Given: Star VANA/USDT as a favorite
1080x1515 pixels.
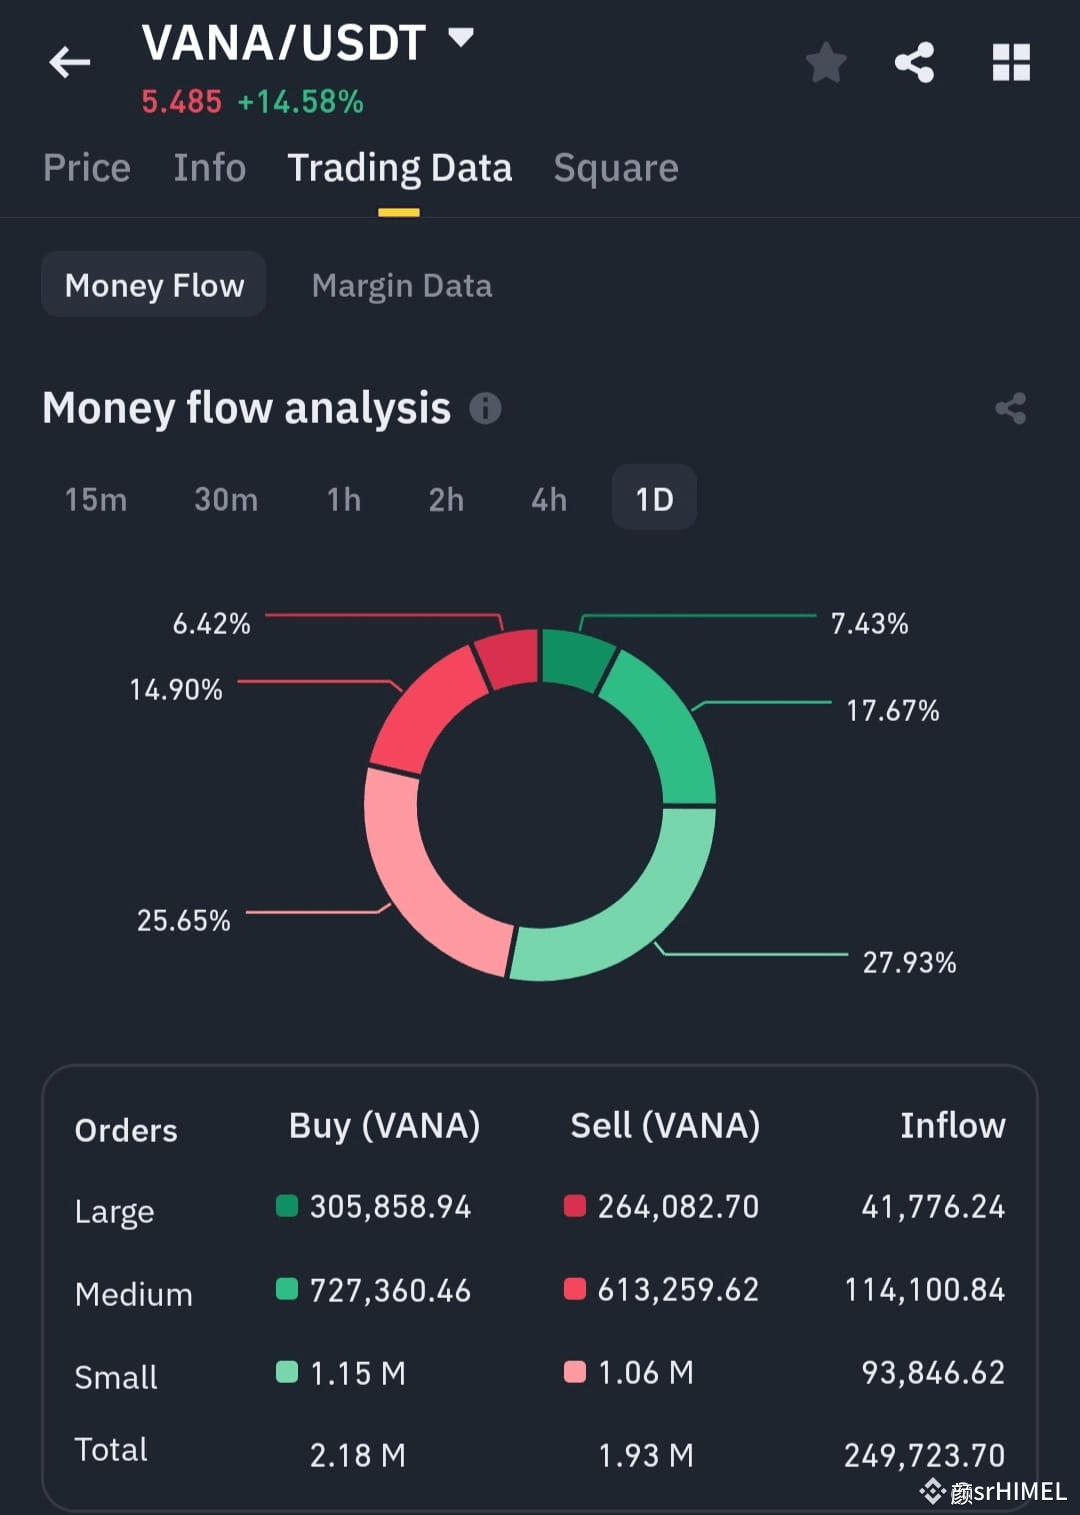Looking at the screenshot, I should (826, 62).
